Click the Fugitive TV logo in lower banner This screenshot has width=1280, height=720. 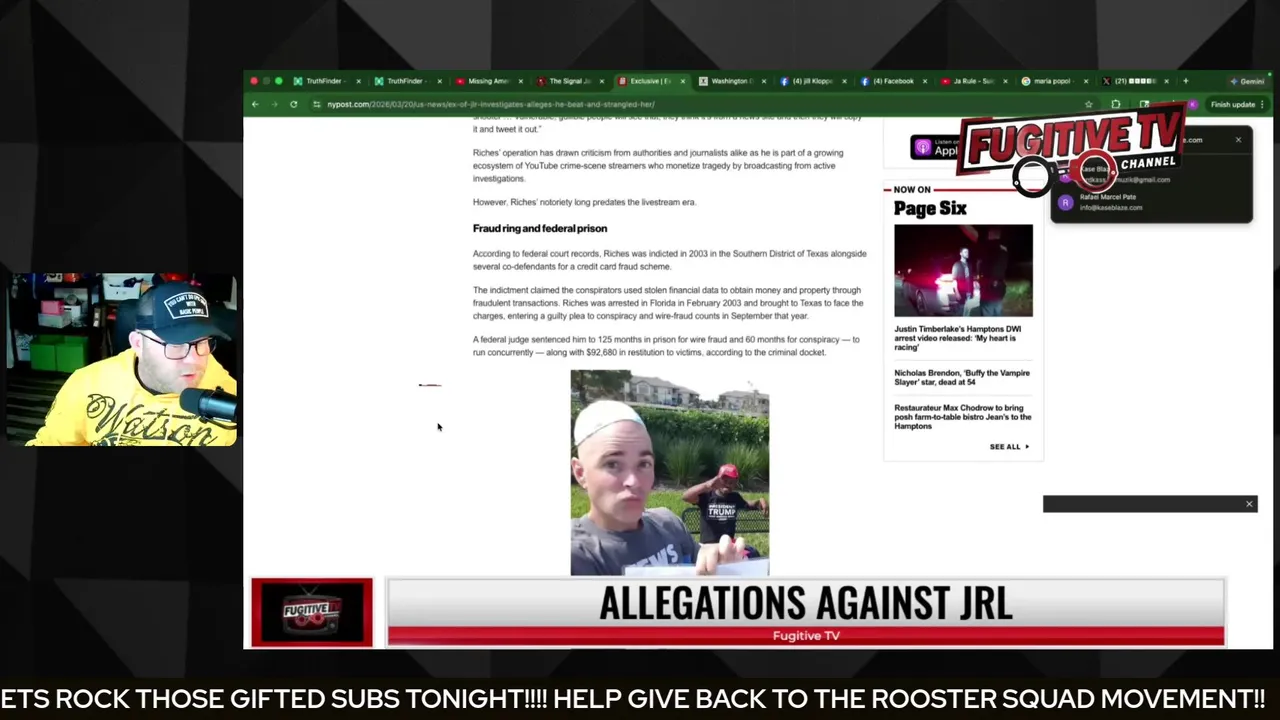(x=312, y=612)
